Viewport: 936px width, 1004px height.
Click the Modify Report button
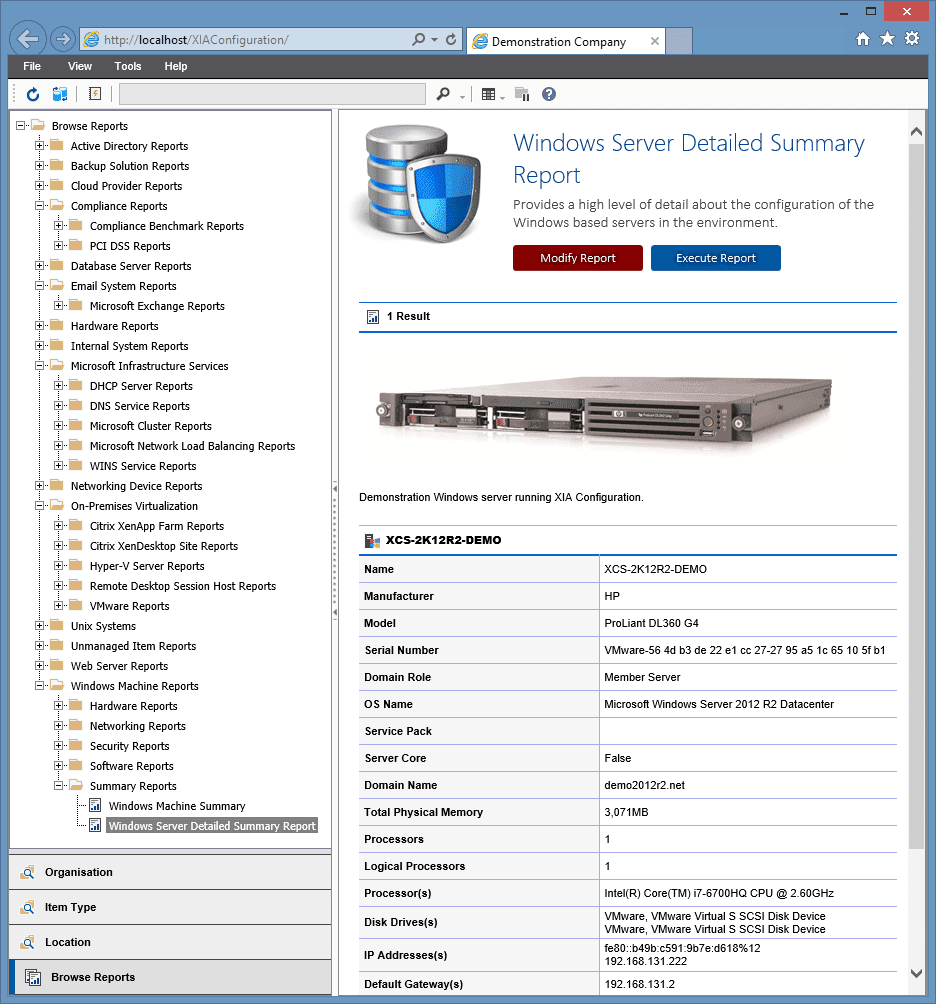[x=577, y=257]
